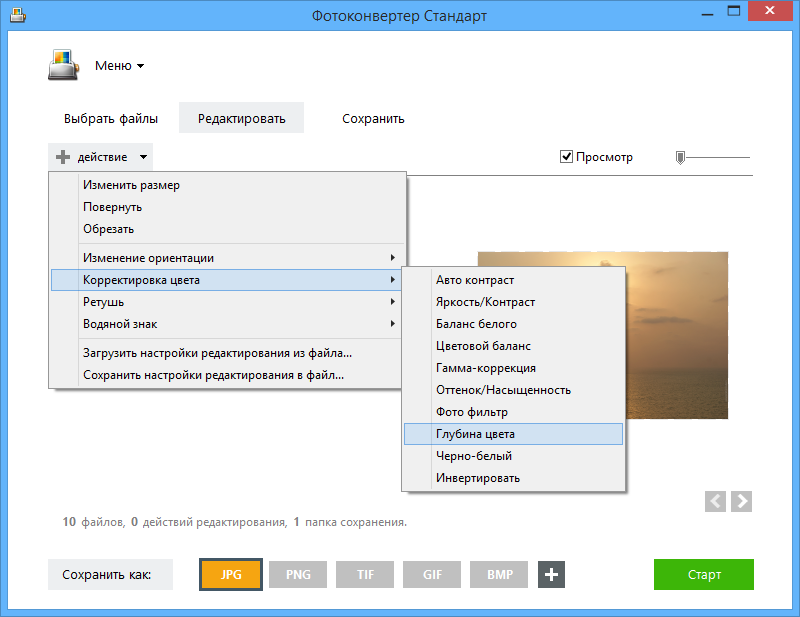Image resolution: width=800 pixels, height=617 pixels.
Task: Minimize the Фотоконвертер window
Action: point(707,14)
